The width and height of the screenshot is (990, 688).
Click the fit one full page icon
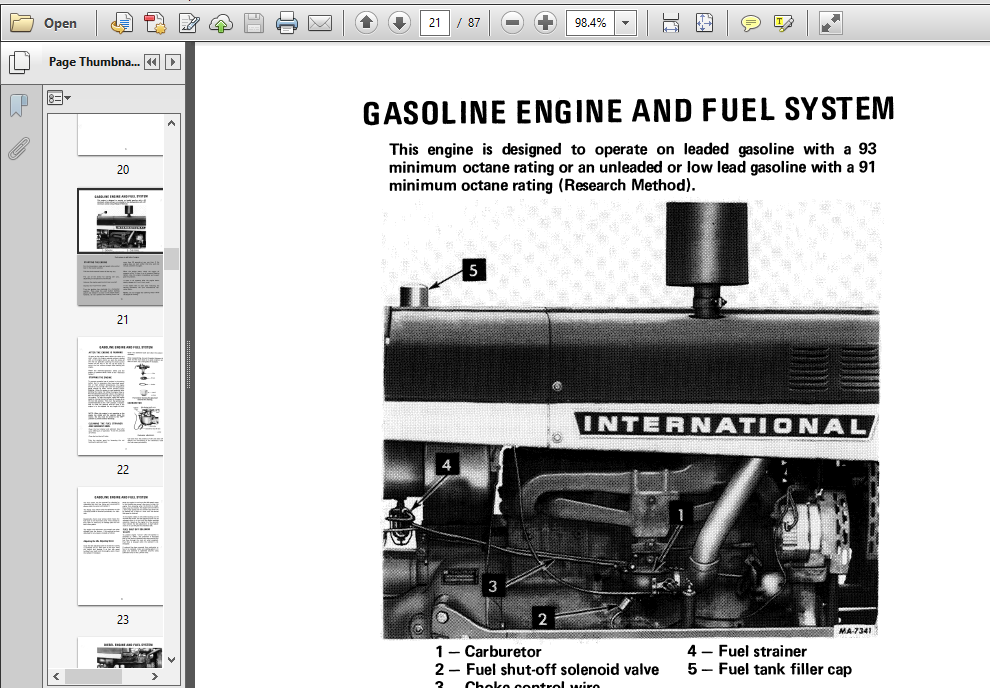coord(704,23)
